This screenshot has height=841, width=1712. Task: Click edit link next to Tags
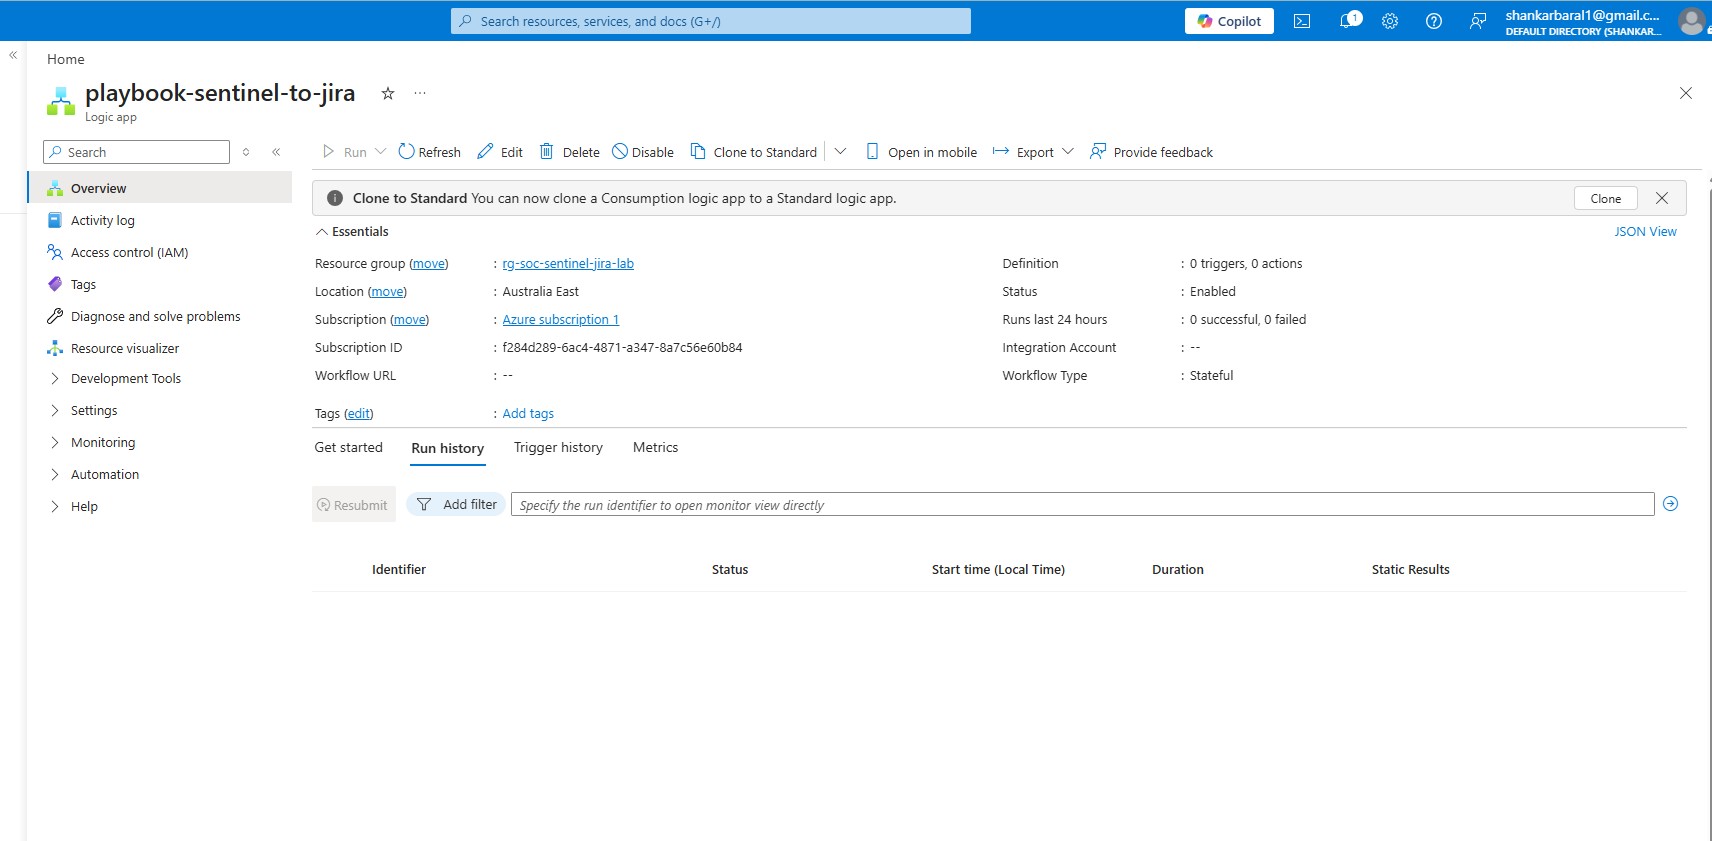[x=358, y=414]
